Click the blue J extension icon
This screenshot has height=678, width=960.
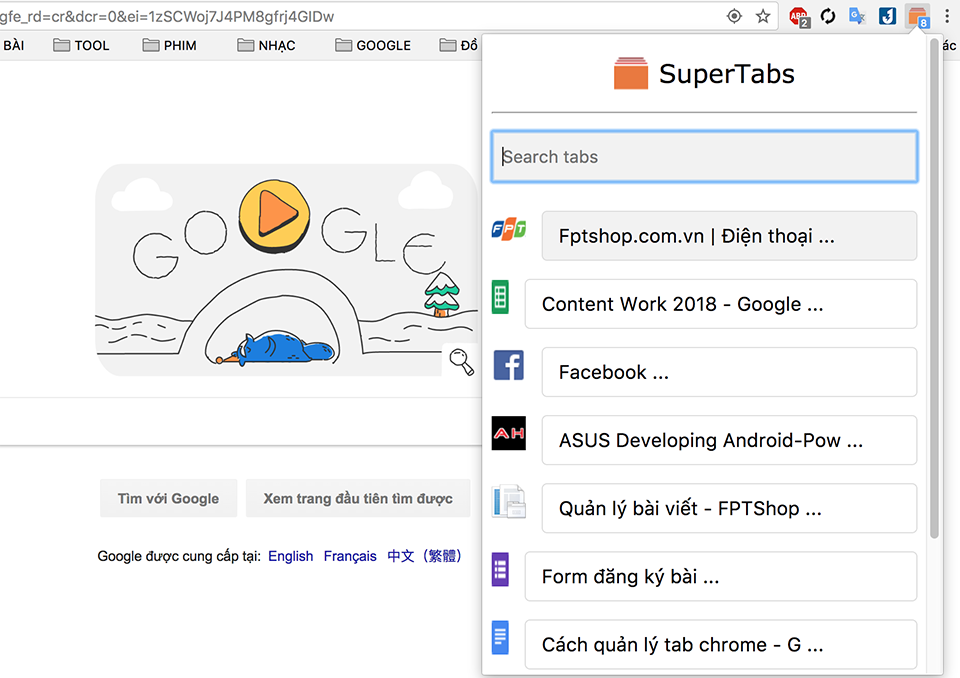click(887, 16)
